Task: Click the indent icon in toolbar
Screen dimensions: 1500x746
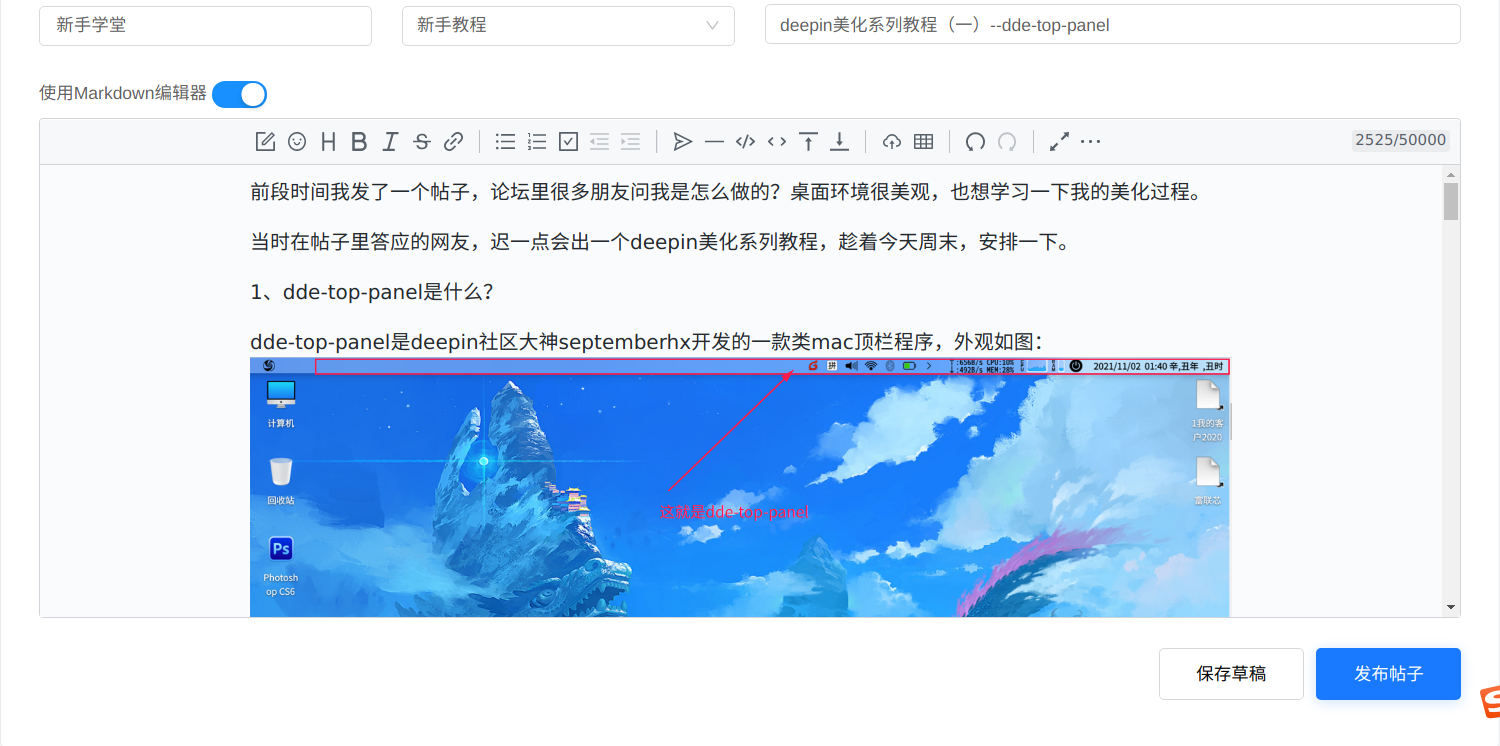Action: [630, 142]
